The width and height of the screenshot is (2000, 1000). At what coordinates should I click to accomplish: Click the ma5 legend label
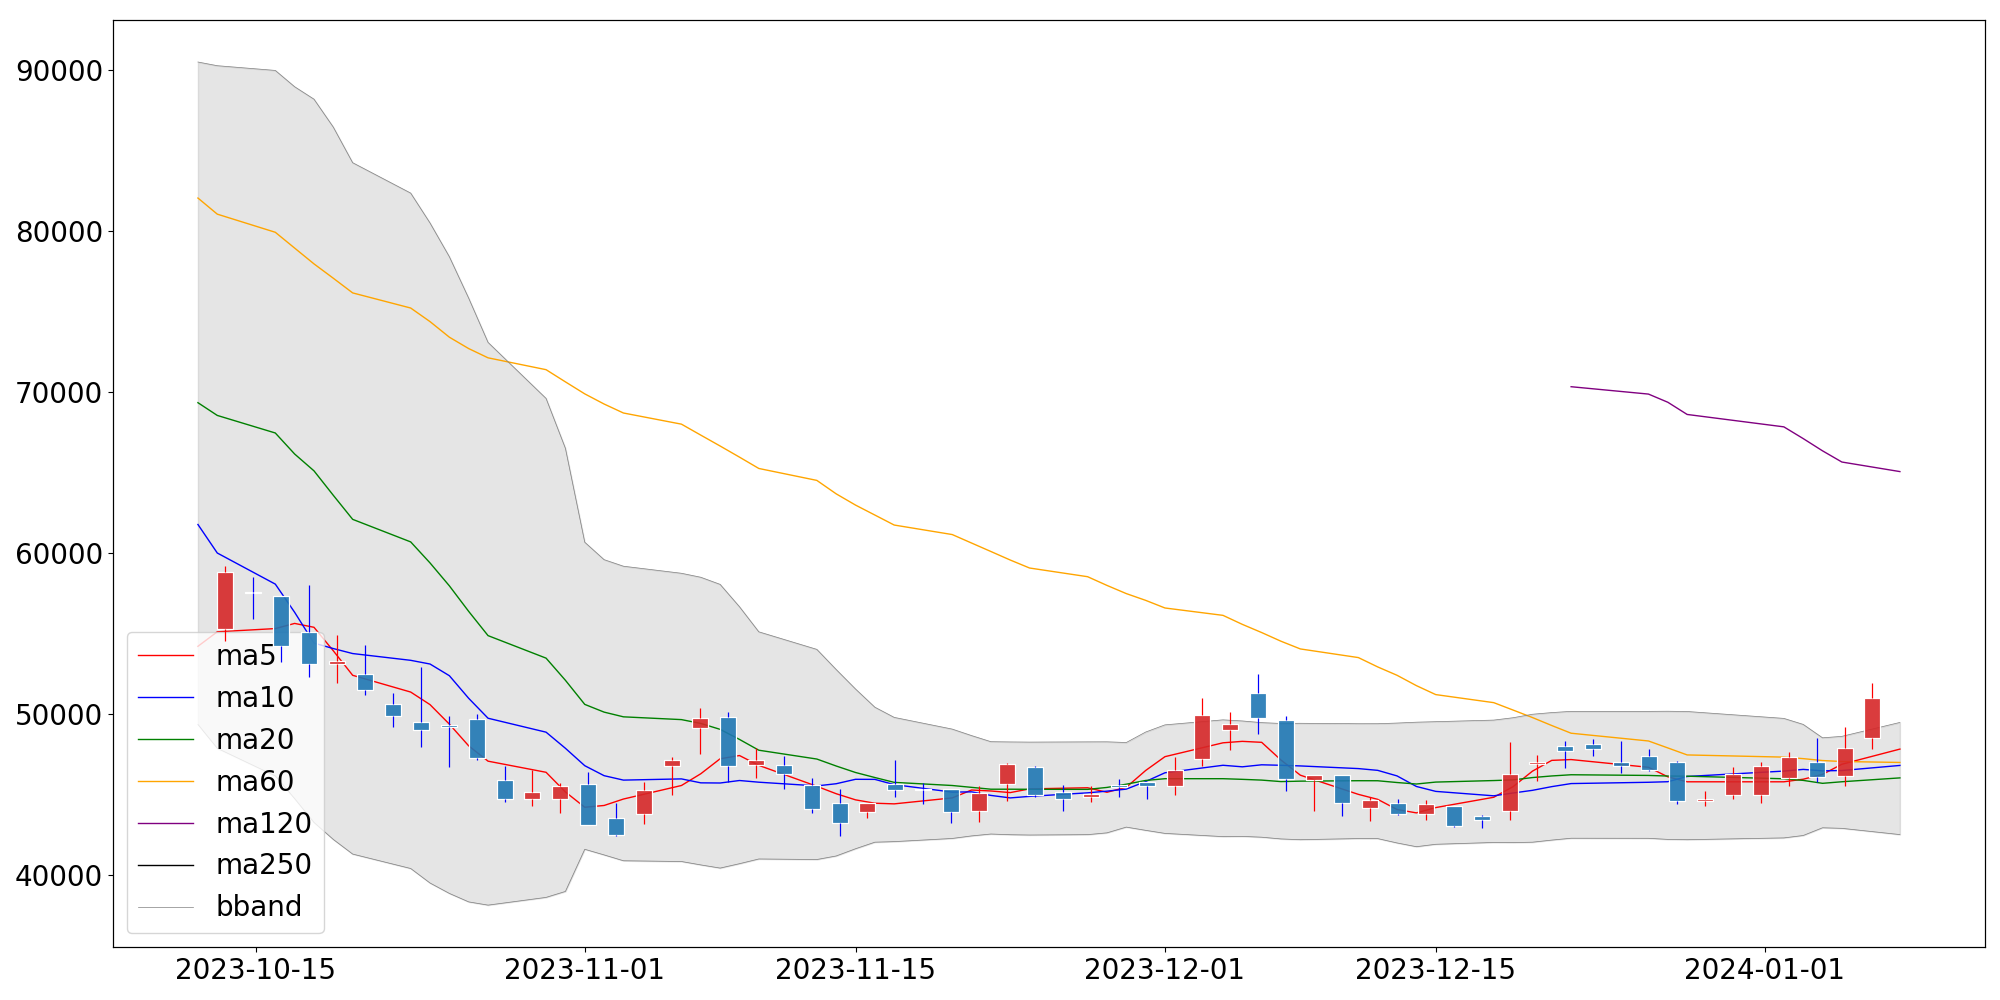point(245,656)
